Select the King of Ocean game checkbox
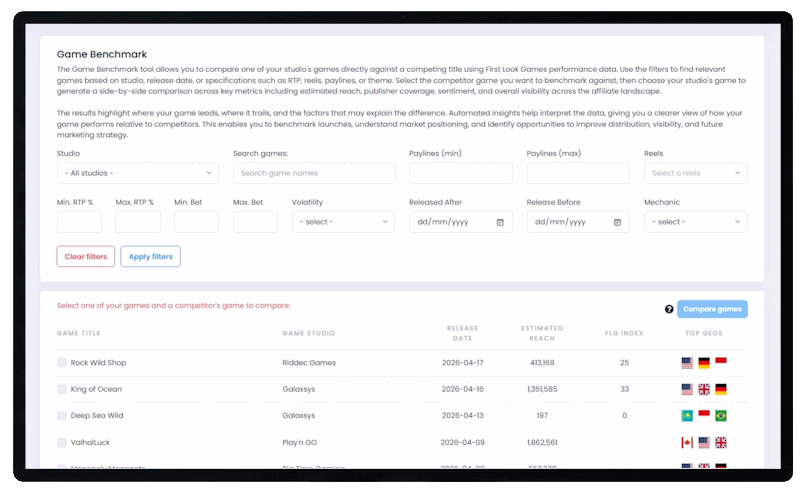The width and height of the screenshot is (802, 499). [x=62, y=389]
